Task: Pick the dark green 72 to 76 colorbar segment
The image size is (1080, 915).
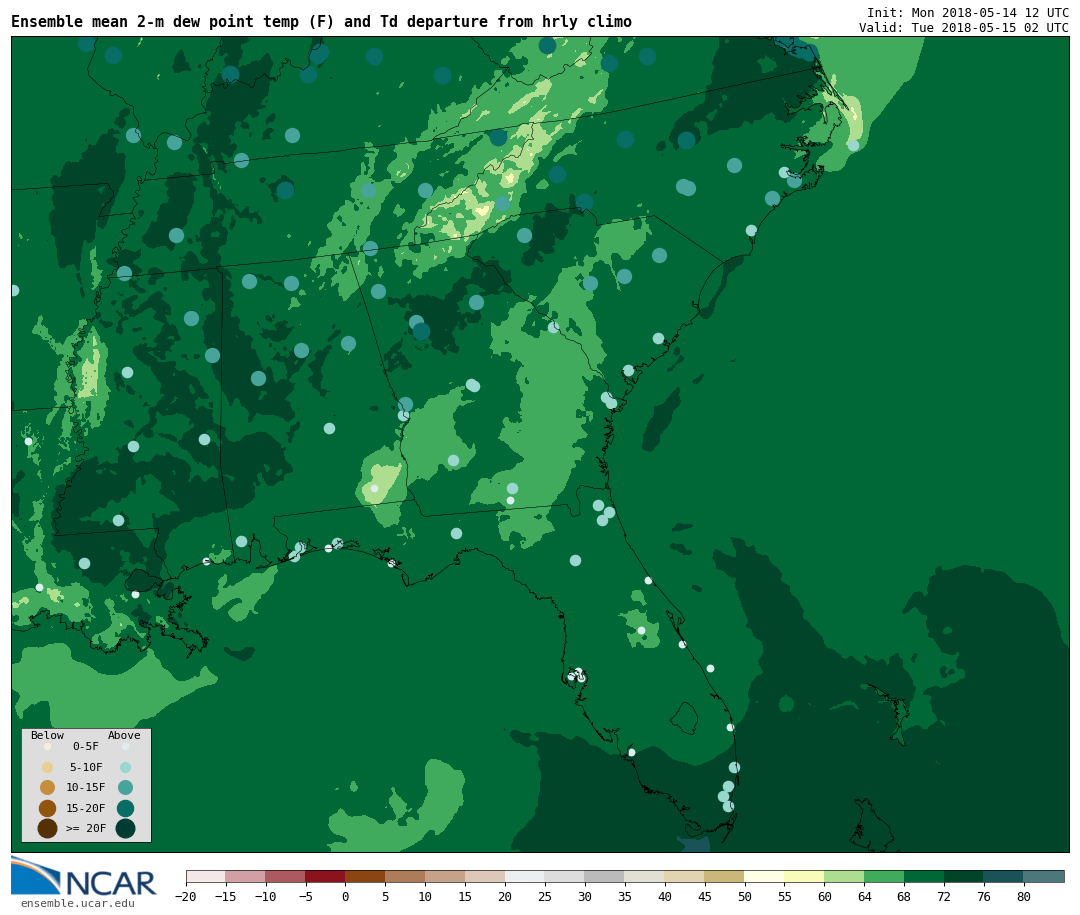Action: click(x=964, y=876)
